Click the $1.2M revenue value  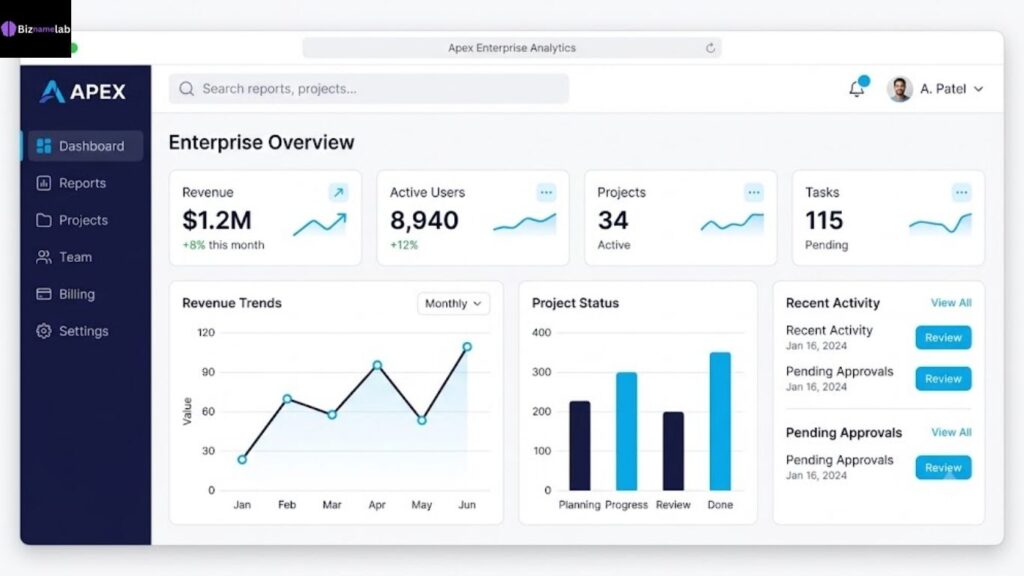[217, 220]
